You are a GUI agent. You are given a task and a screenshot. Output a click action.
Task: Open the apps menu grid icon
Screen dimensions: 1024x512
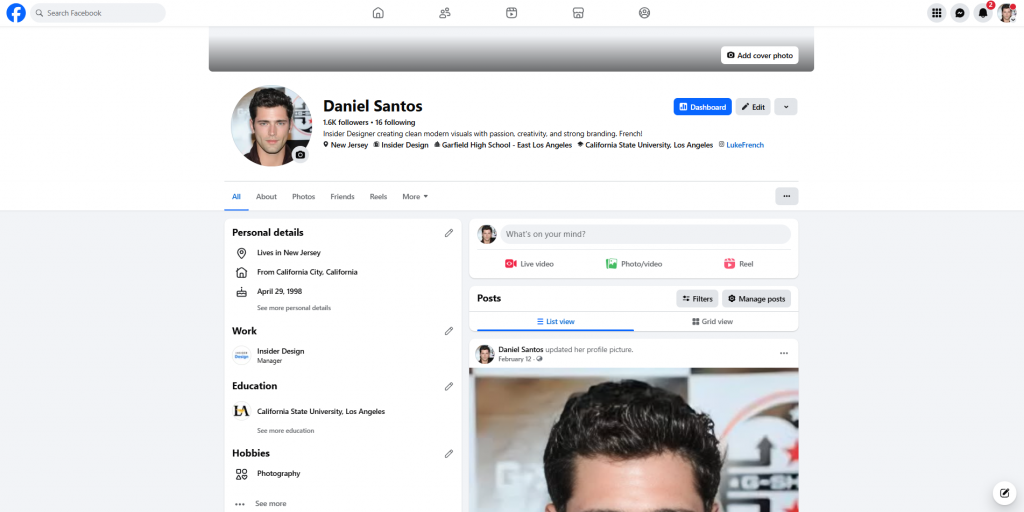pos(936,12)
